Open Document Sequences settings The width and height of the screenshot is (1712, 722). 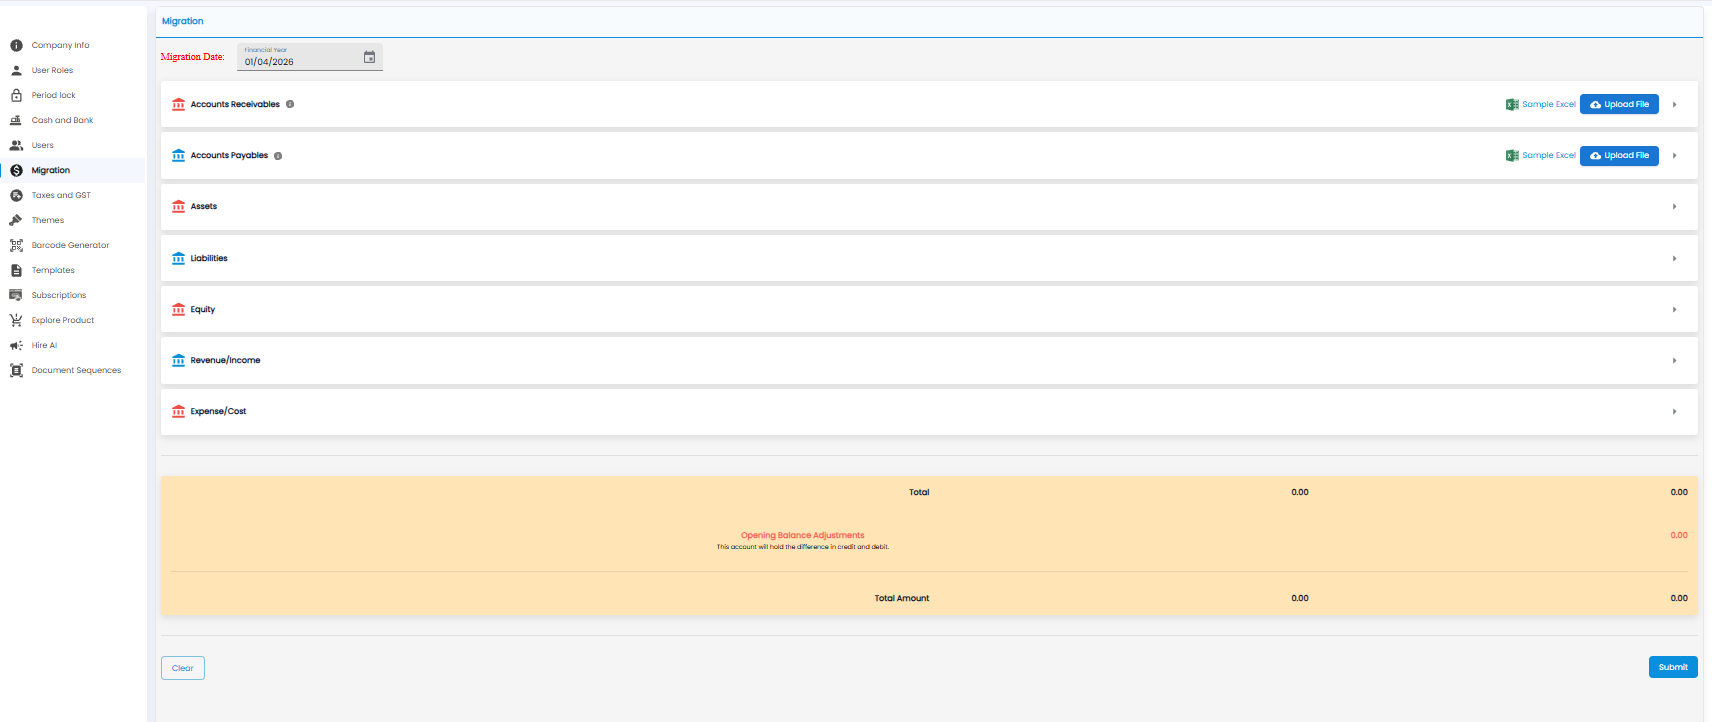coord(73,370)
